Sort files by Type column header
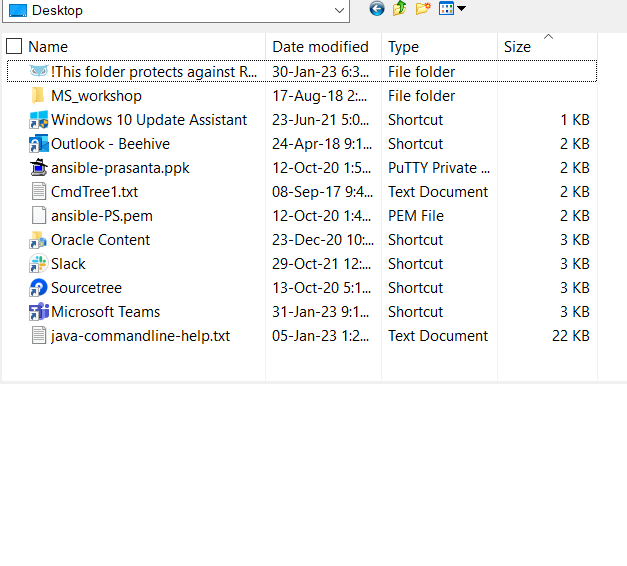The height and width of the screenshot is (566, 627). pyautogui.click(x=404, y=46)
